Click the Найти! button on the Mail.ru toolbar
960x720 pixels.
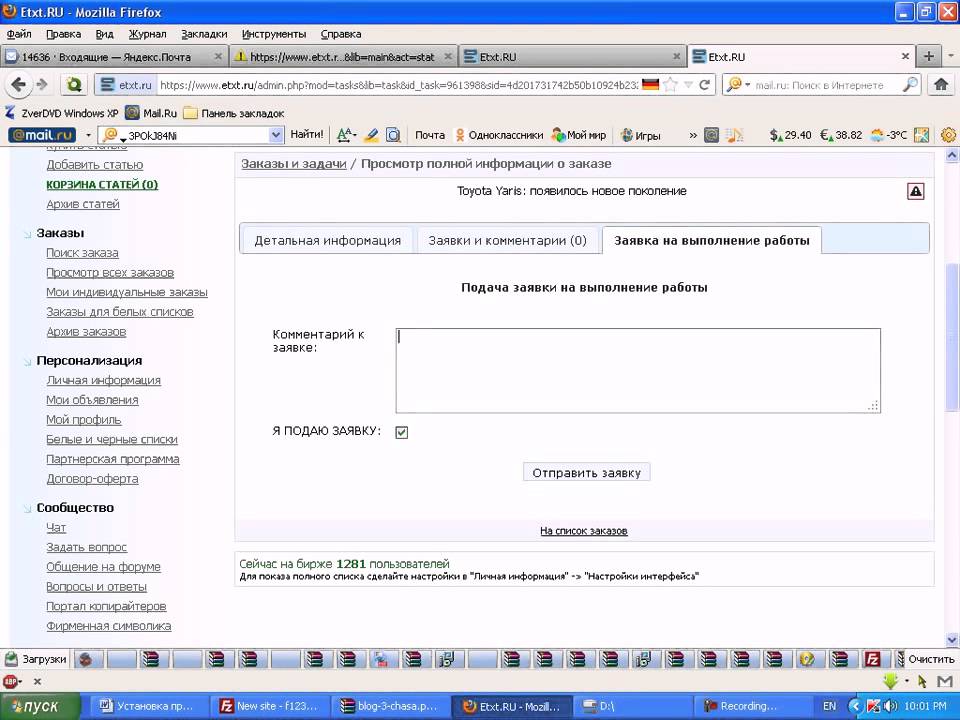pos(307,135)
